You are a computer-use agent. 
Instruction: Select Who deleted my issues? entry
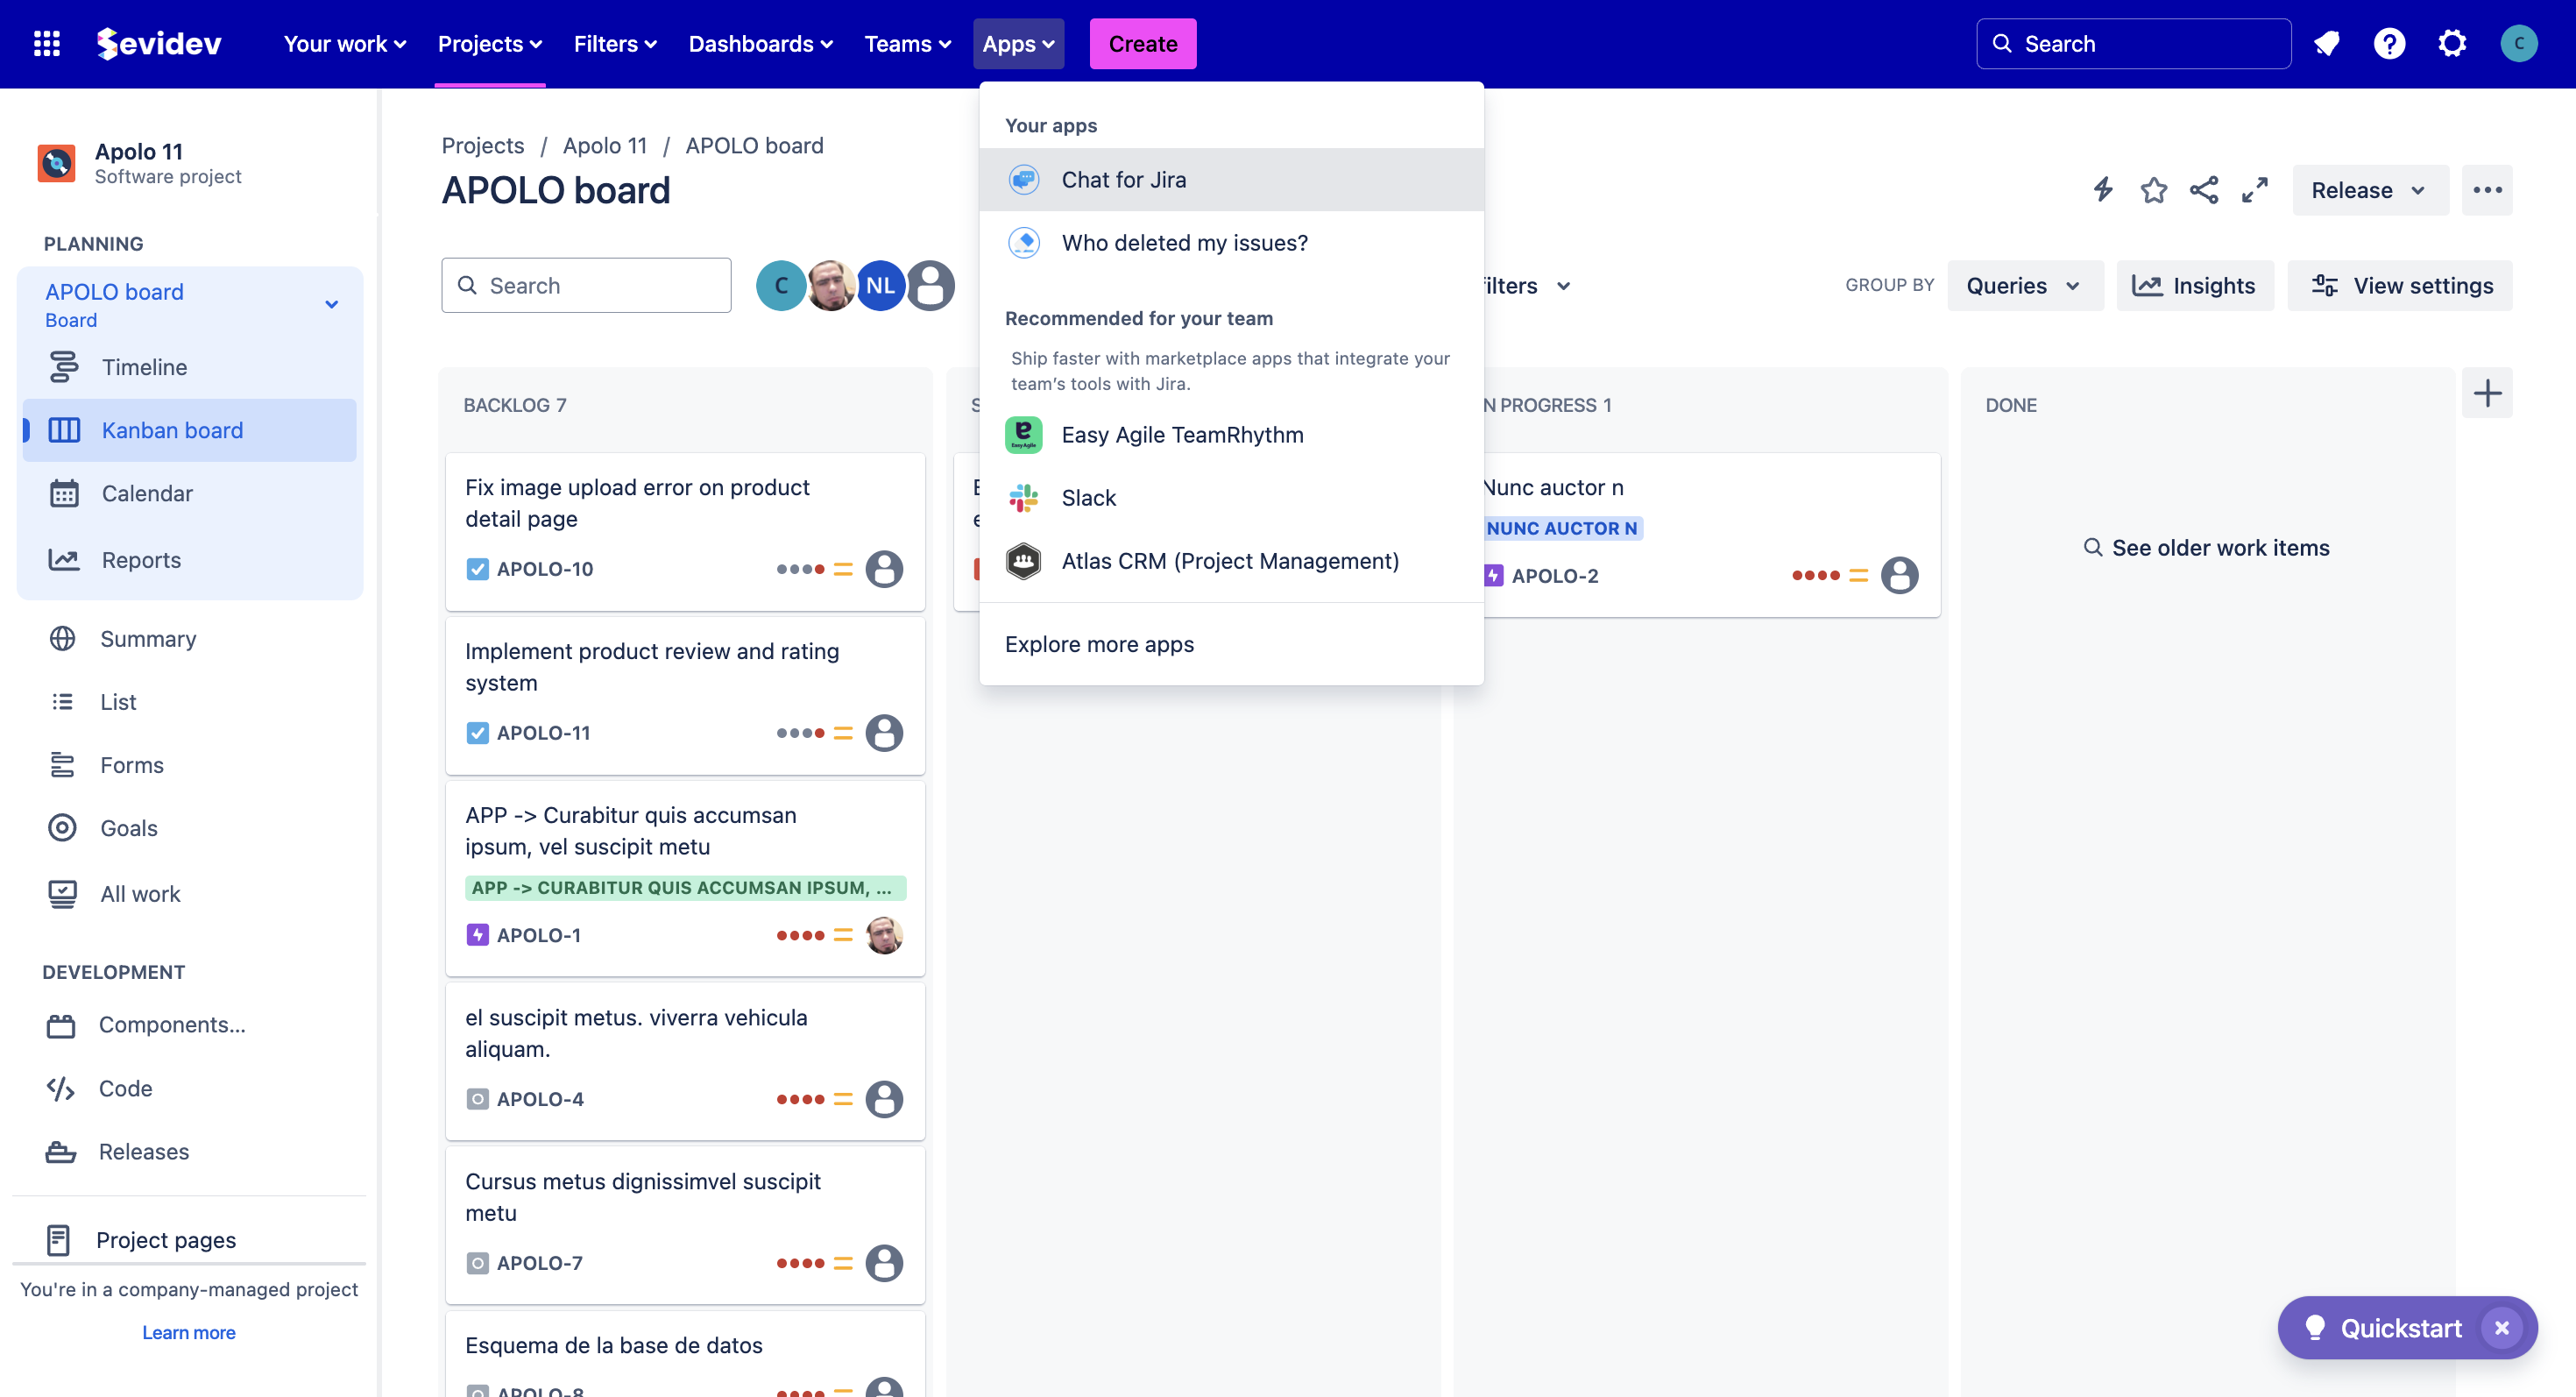pyautogui.click(x=1231, y=243)
